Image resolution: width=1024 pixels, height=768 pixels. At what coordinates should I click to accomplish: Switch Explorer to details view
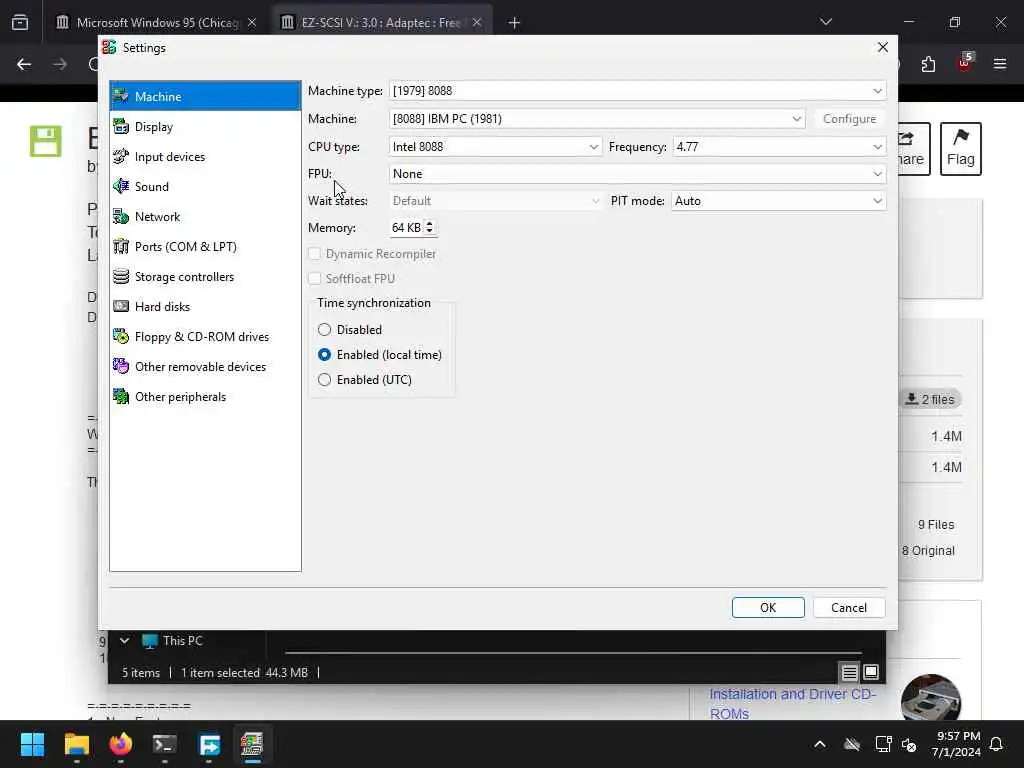(x=849, y=672)
